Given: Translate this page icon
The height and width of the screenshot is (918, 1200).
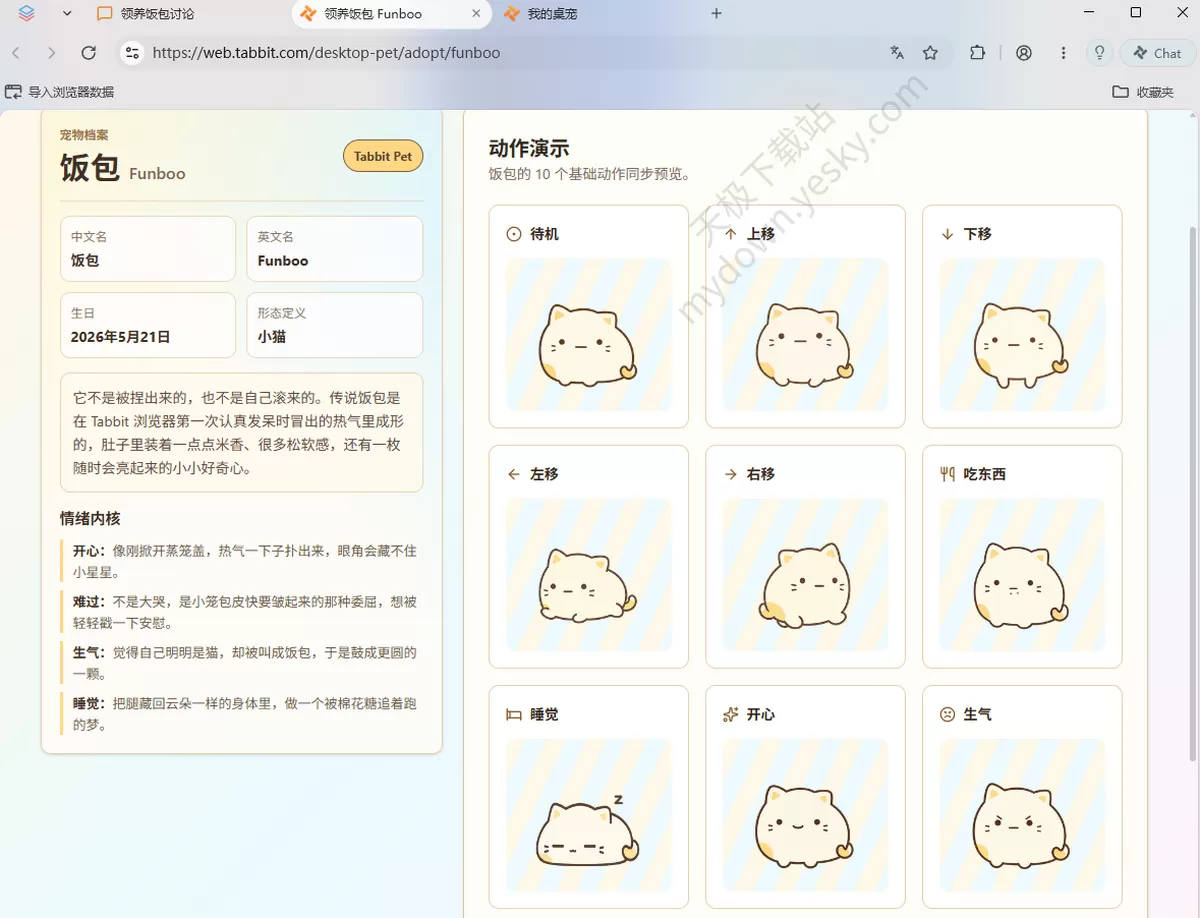Looking at the screenshot, I should [x=897, y=53].
